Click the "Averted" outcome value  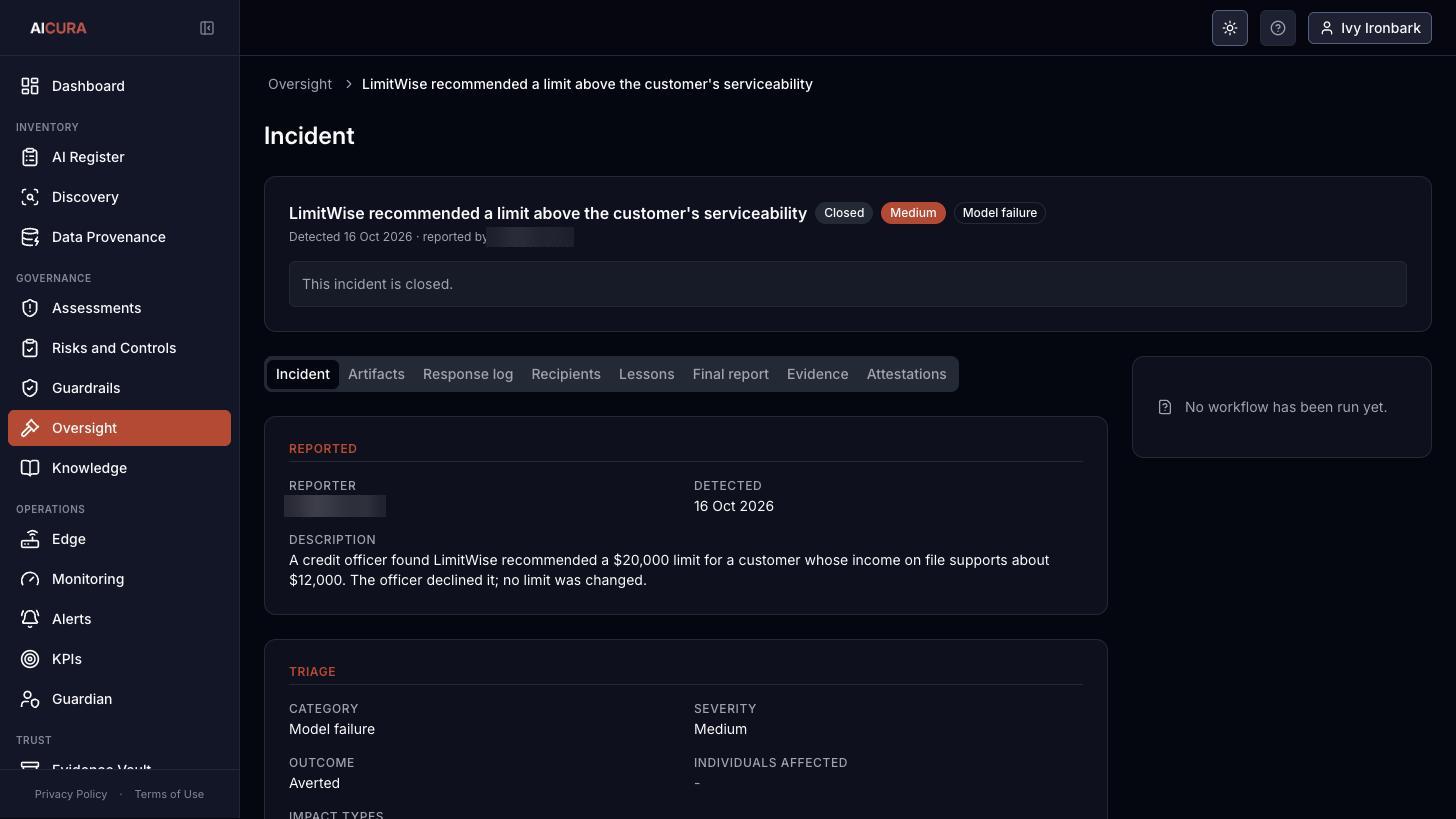(x=314, y=783)
